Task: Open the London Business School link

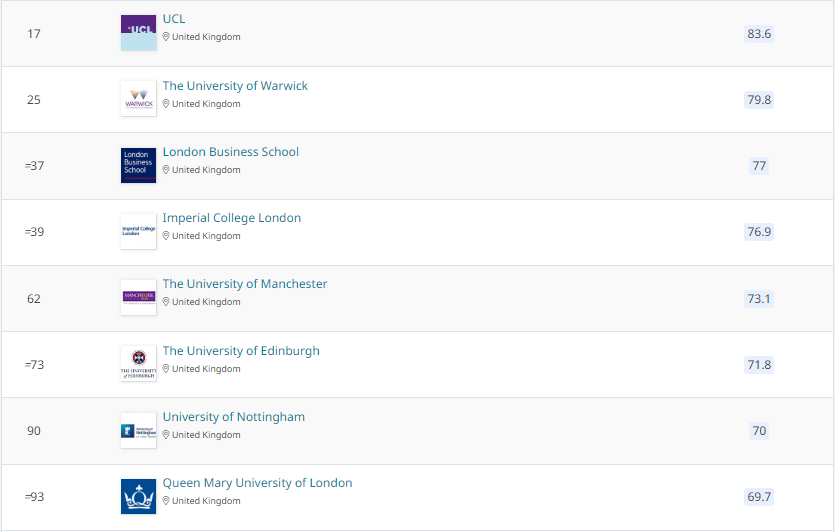Action: coord(231,152)
